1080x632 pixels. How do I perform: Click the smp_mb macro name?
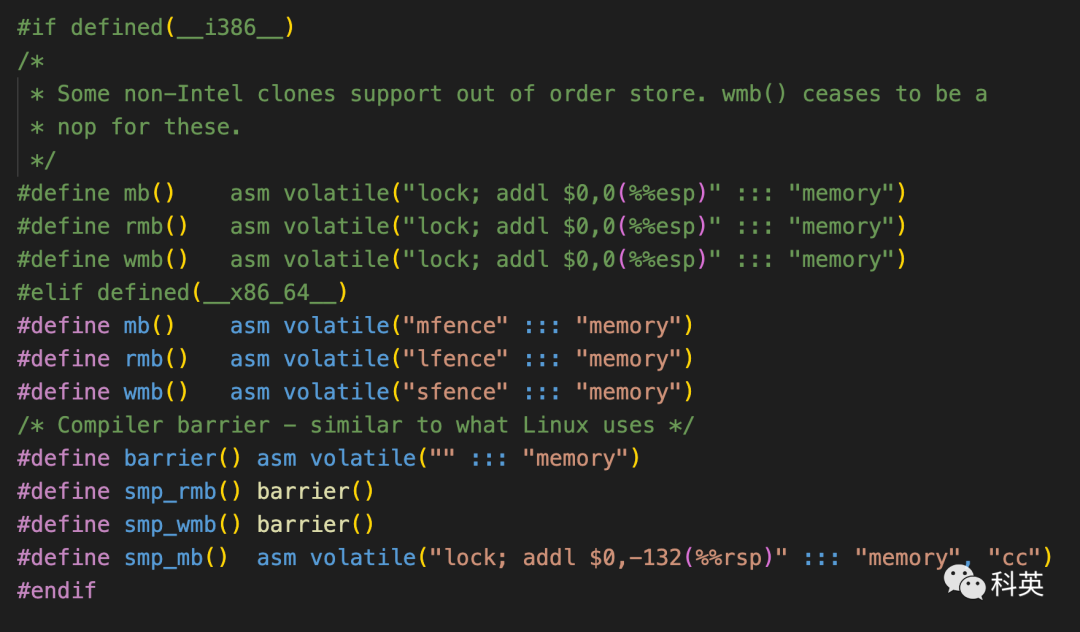coord(163,557)
